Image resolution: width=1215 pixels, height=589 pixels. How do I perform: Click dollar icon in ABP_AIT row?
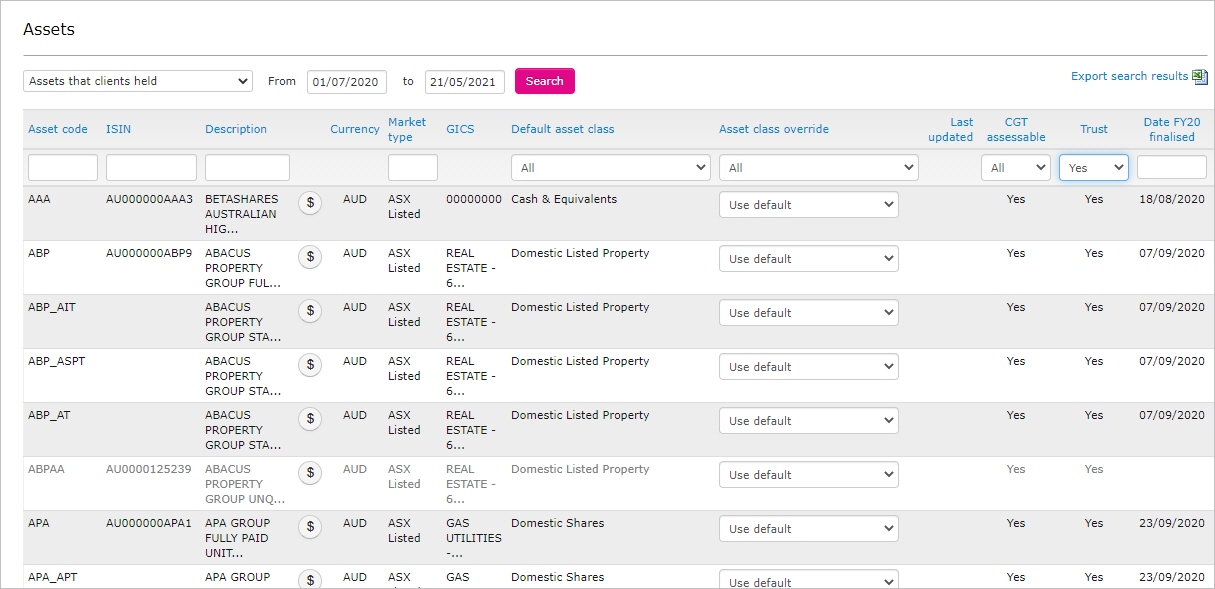click(x=310, y=311)
